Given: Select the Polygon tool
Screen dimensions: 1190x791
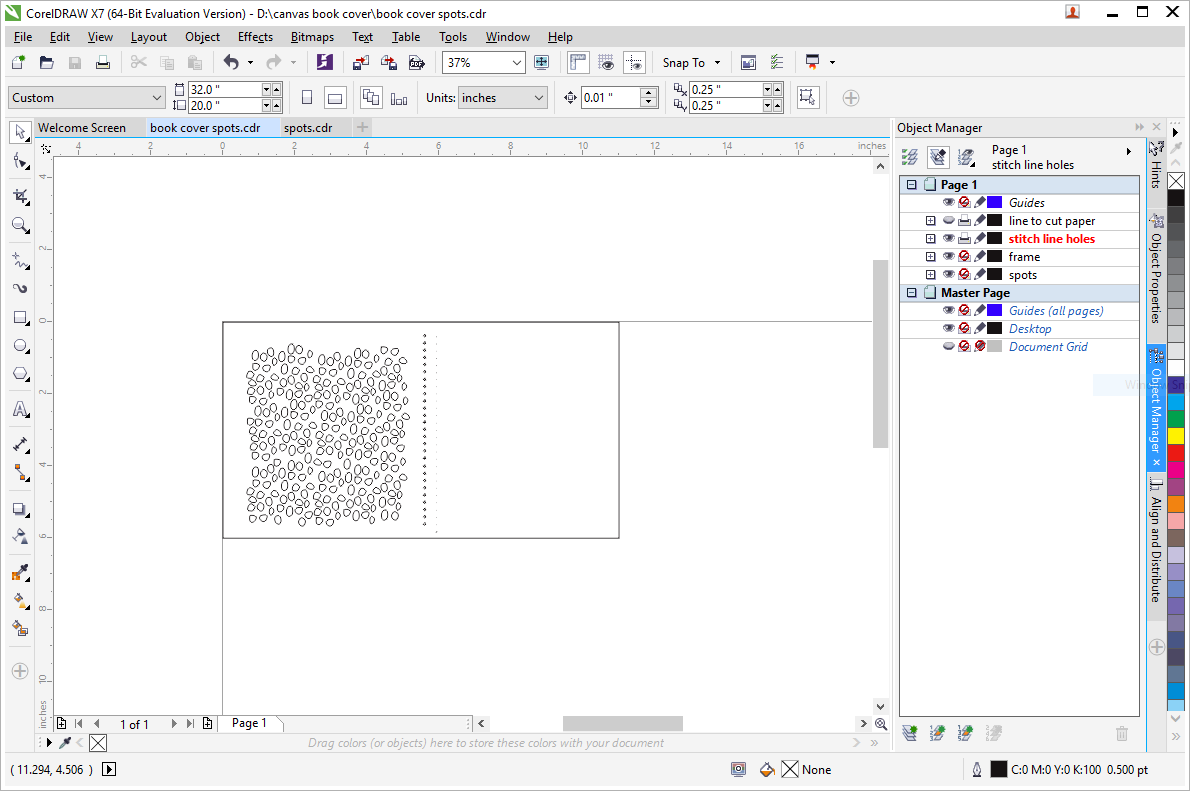Looking at the screenshot, I should [20, 374].
